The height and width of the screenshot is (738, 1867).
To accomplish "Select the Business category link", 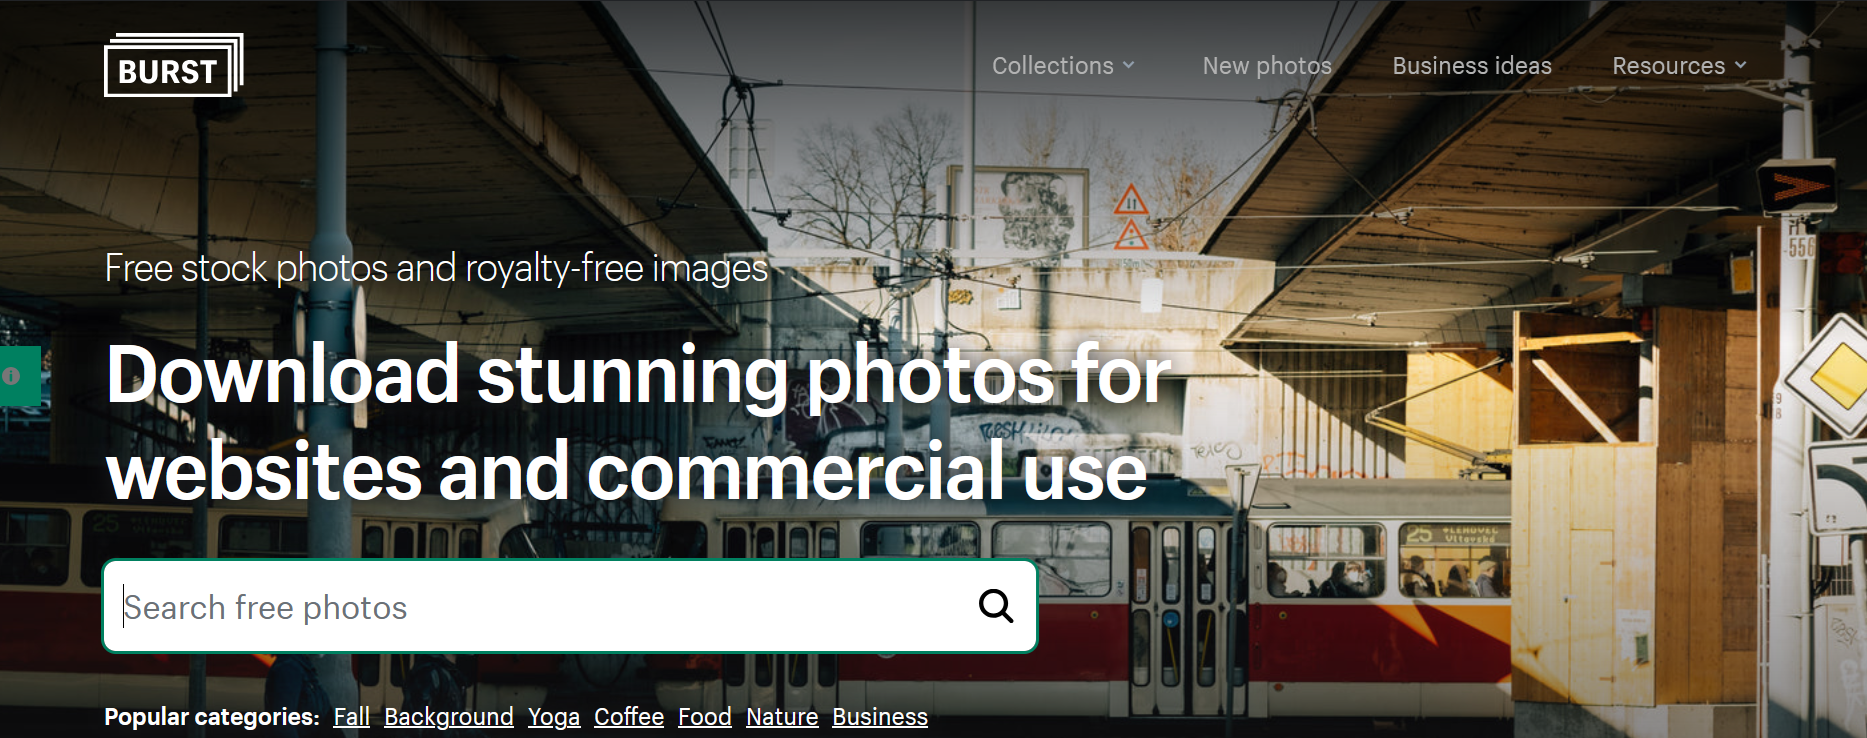I will (x=879, y=717).
